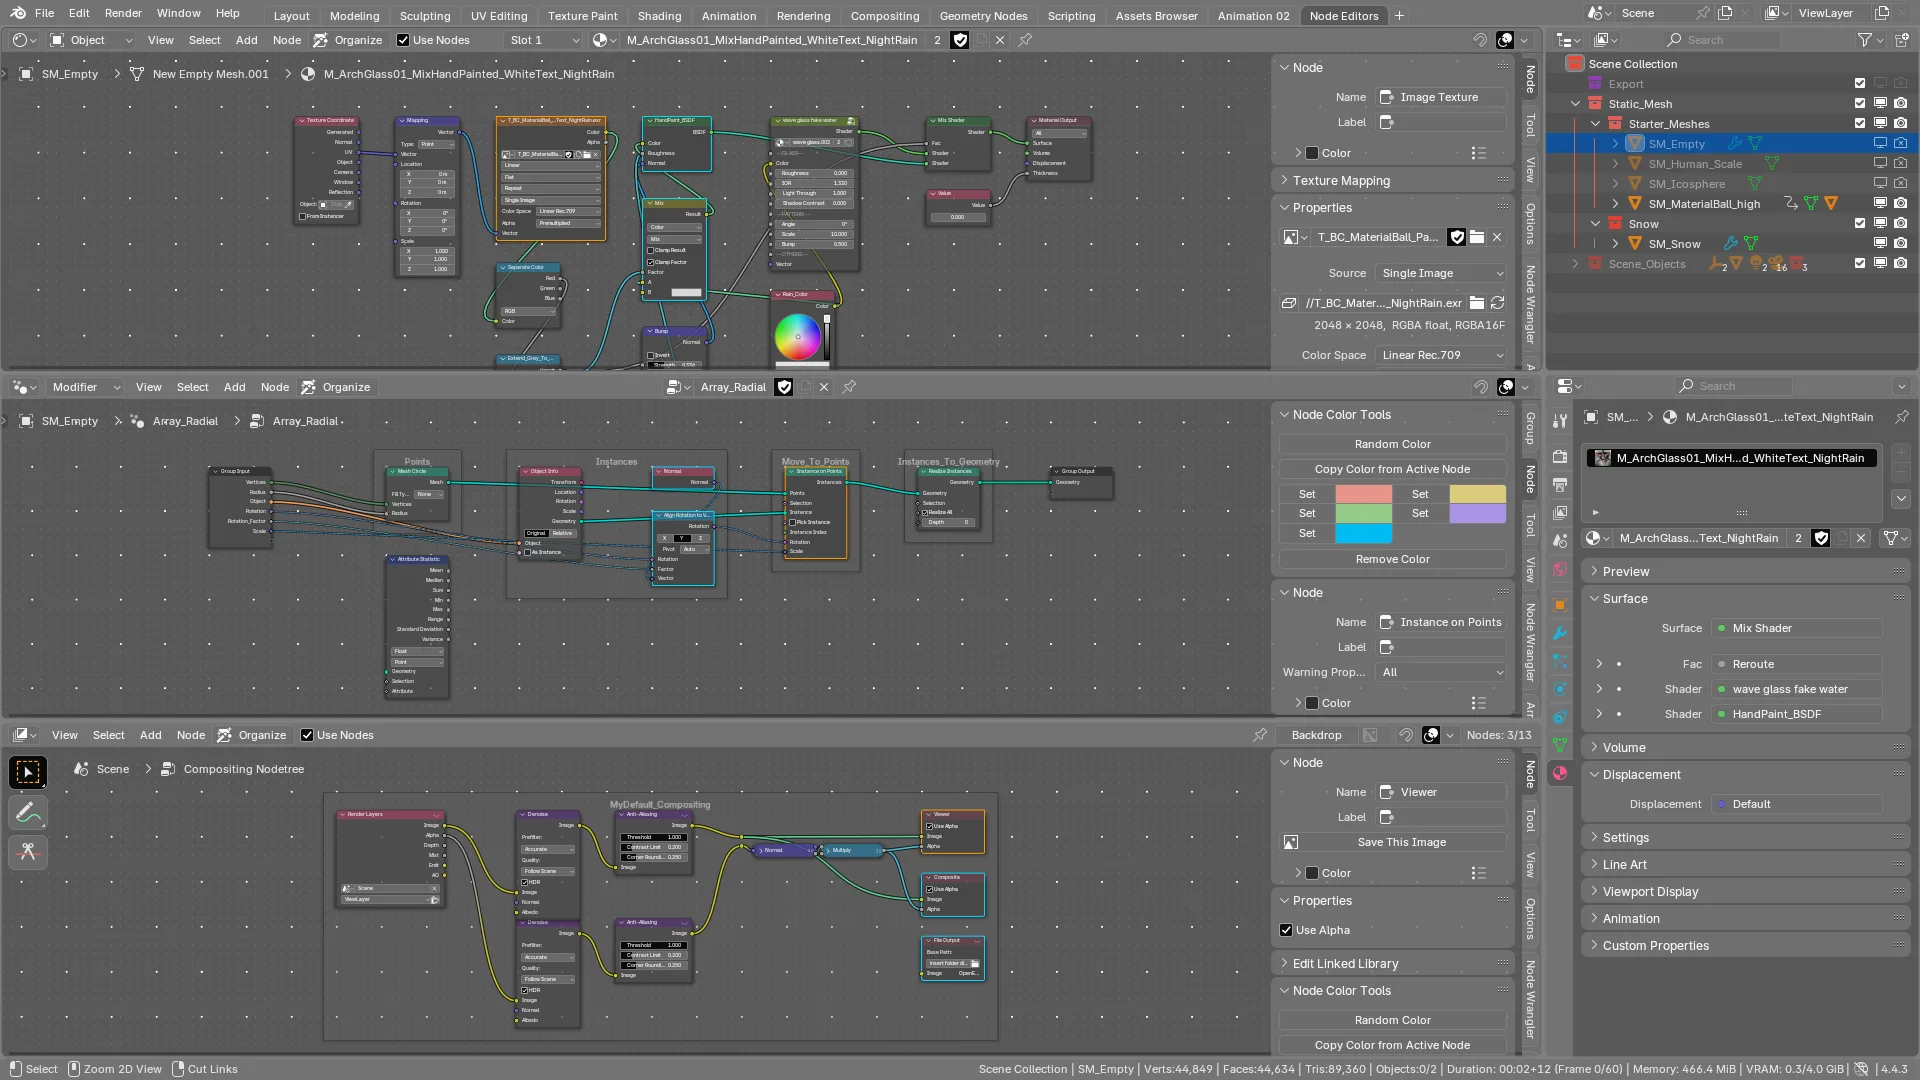
Task: Select Mix Shader surface field
Action: pyautogui.click(x=1796, y=628)
